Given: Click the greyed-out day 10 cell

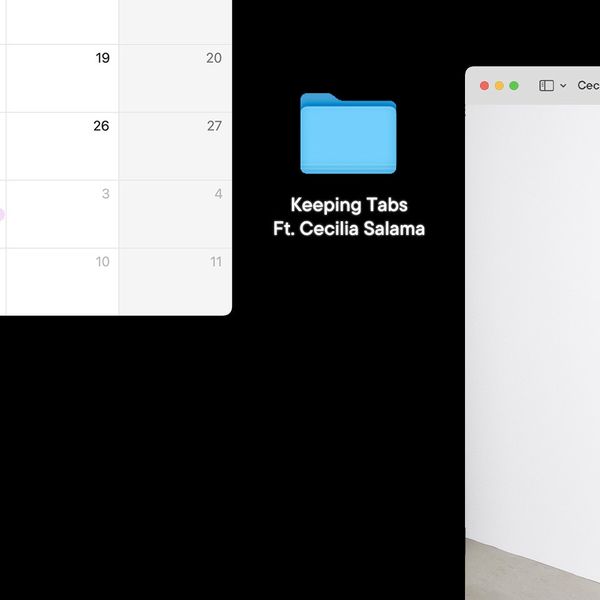Looking at the screenshot, I should pos(62,282).
